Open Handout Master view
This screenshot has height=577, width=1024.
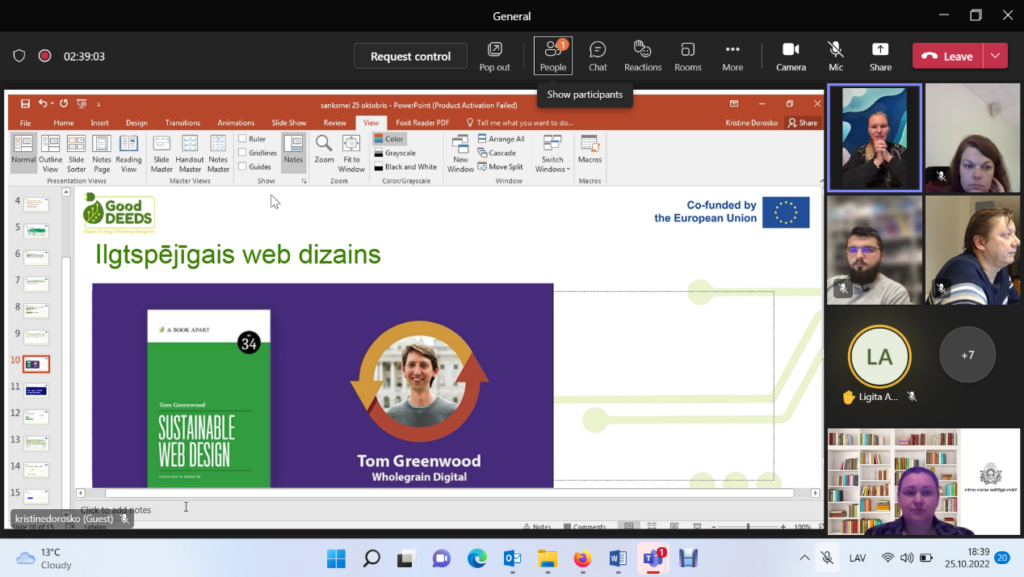coord(189,153)
